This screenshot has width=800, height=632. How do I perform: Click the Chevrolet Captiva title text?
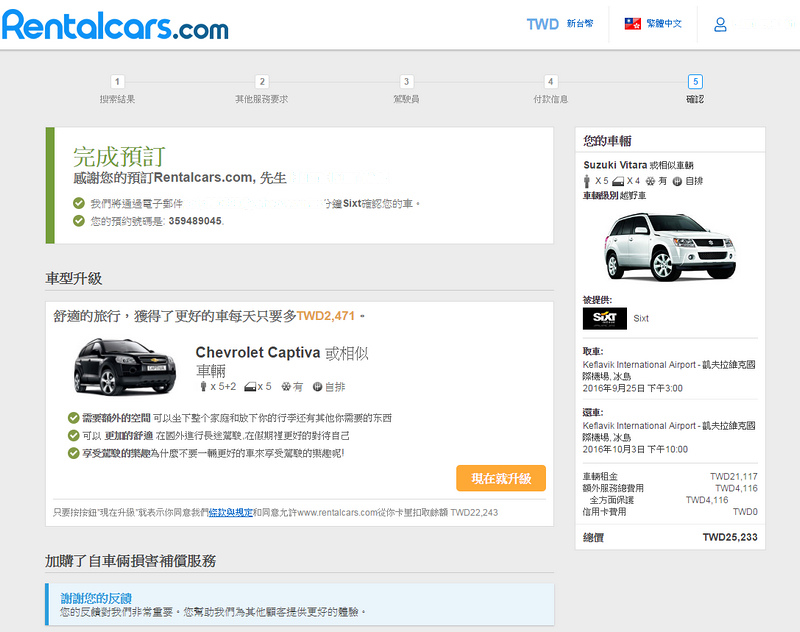258,352
